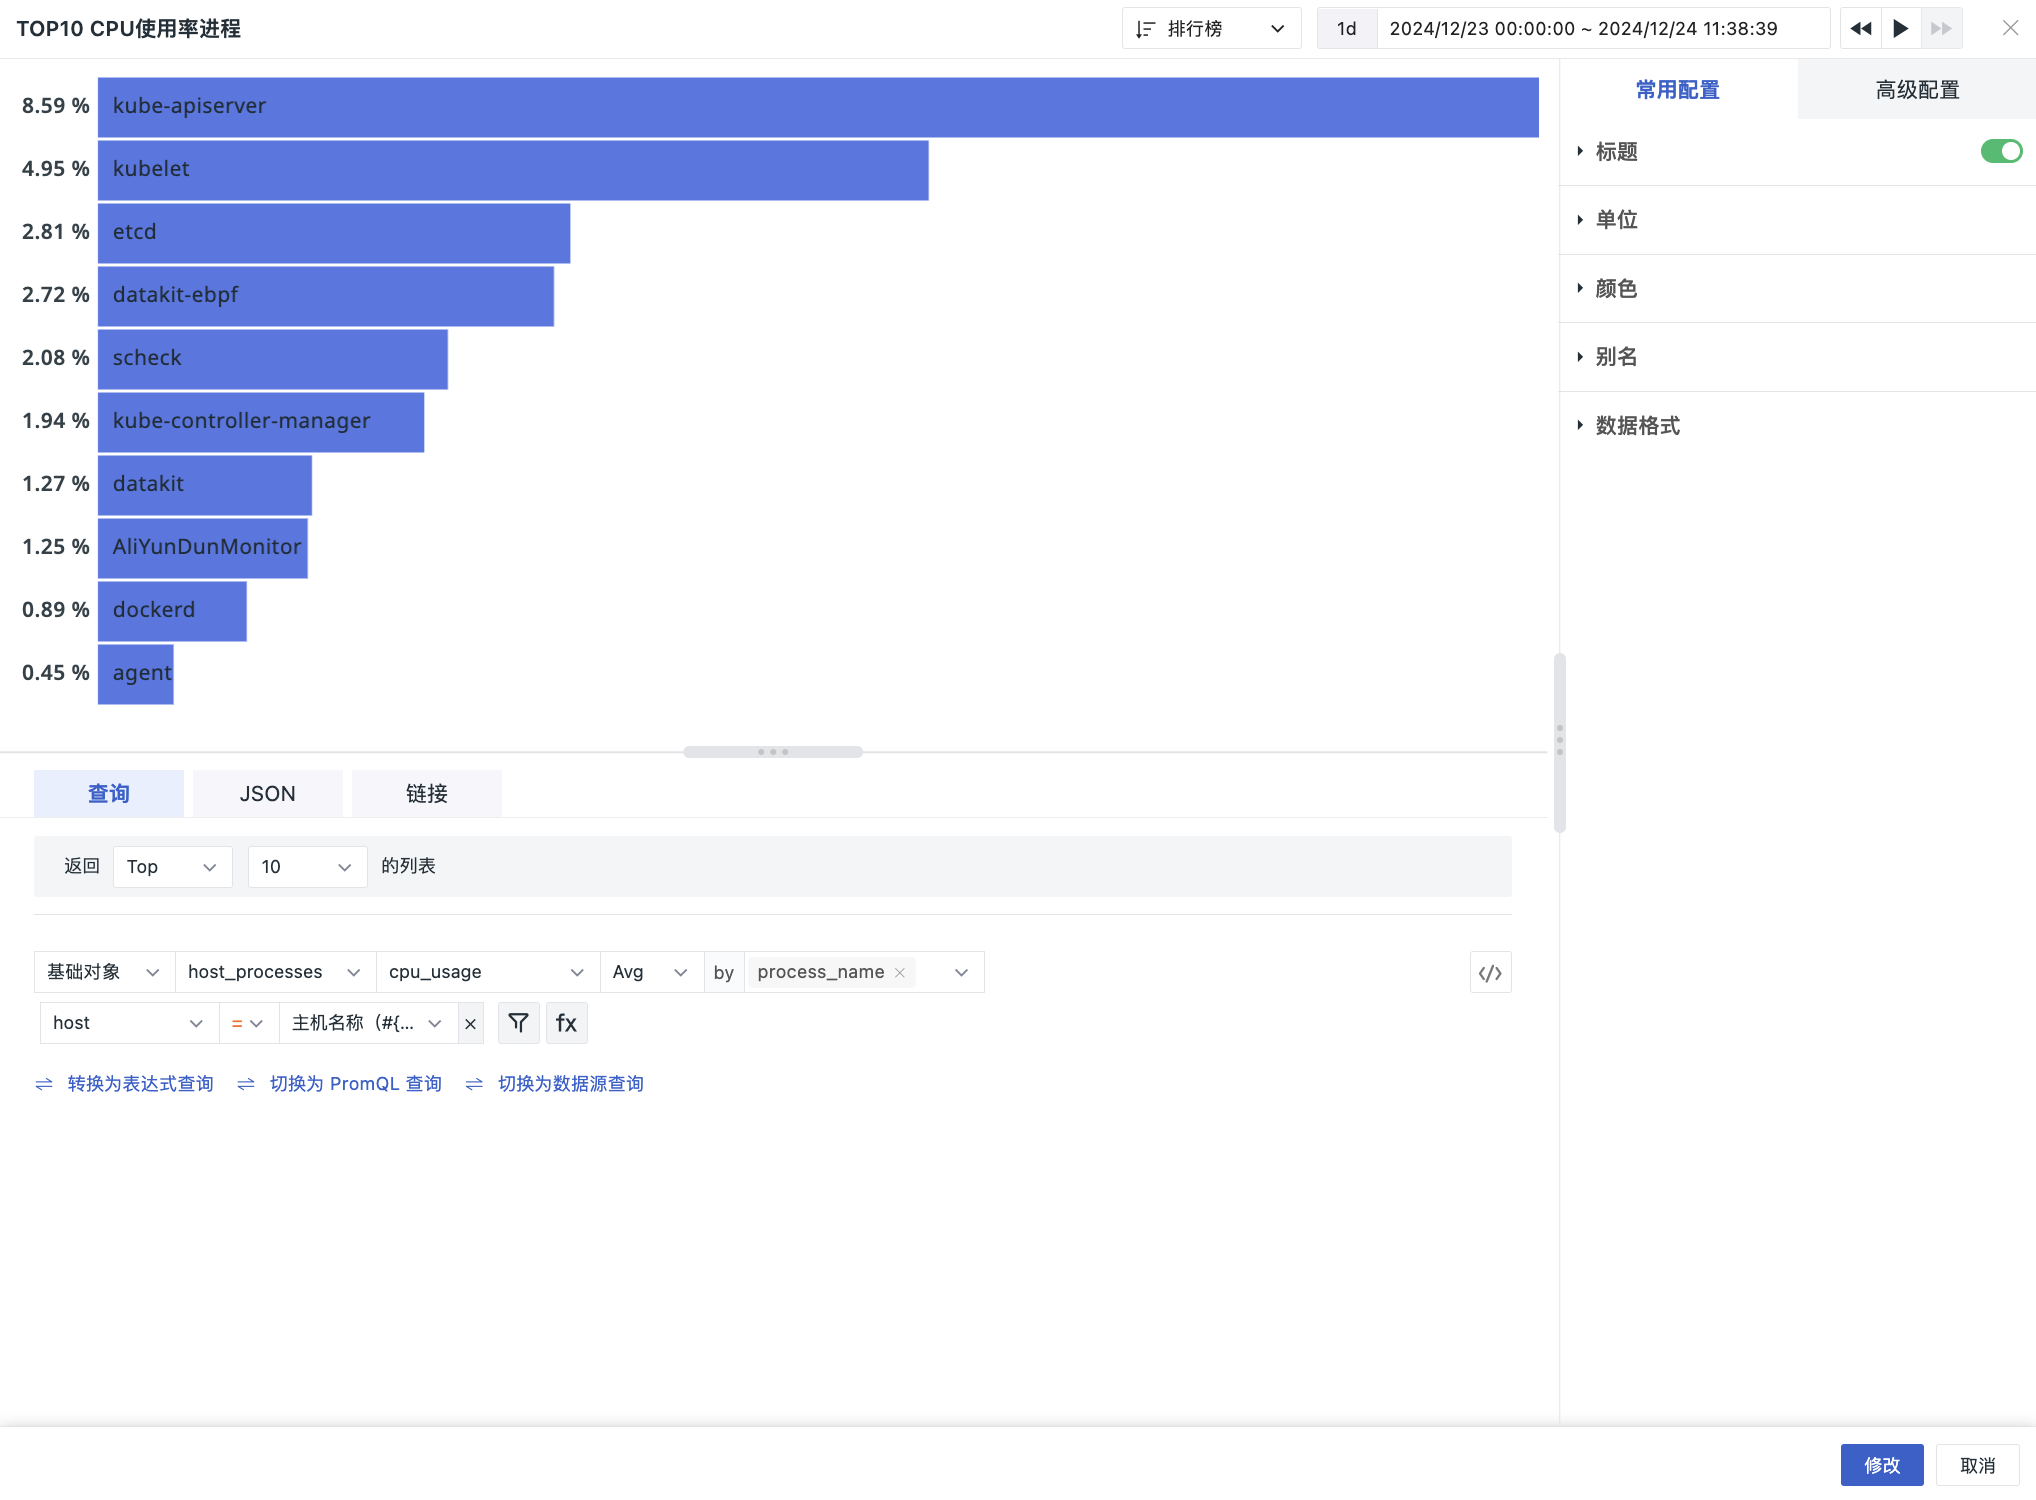Switch to the 高级配置 tab

point(1917,90)
